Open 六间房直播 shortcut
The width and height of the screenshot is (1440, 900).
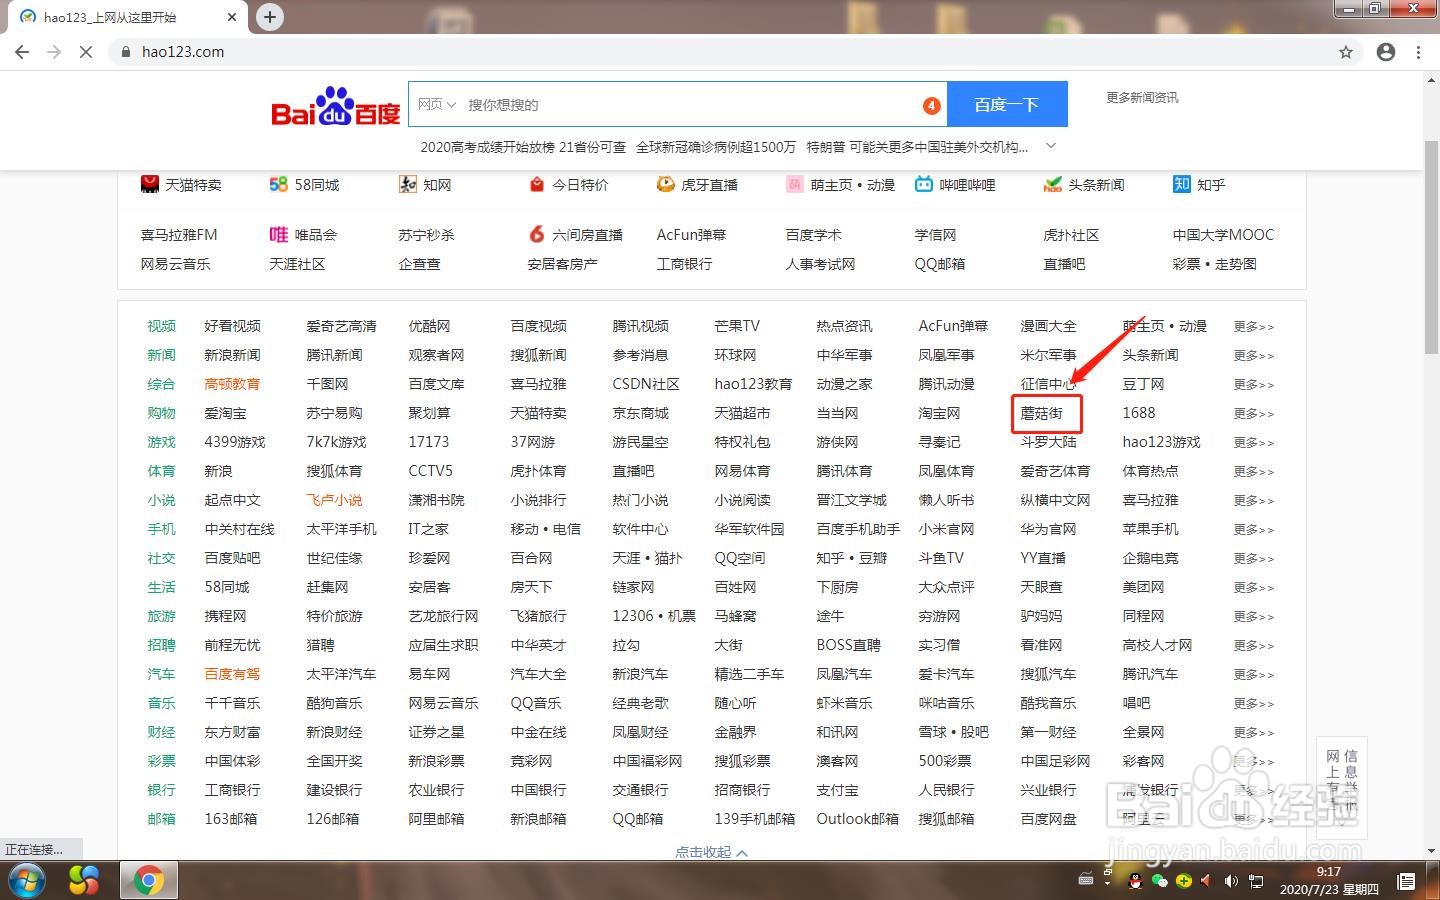click(x=575, y=235)
